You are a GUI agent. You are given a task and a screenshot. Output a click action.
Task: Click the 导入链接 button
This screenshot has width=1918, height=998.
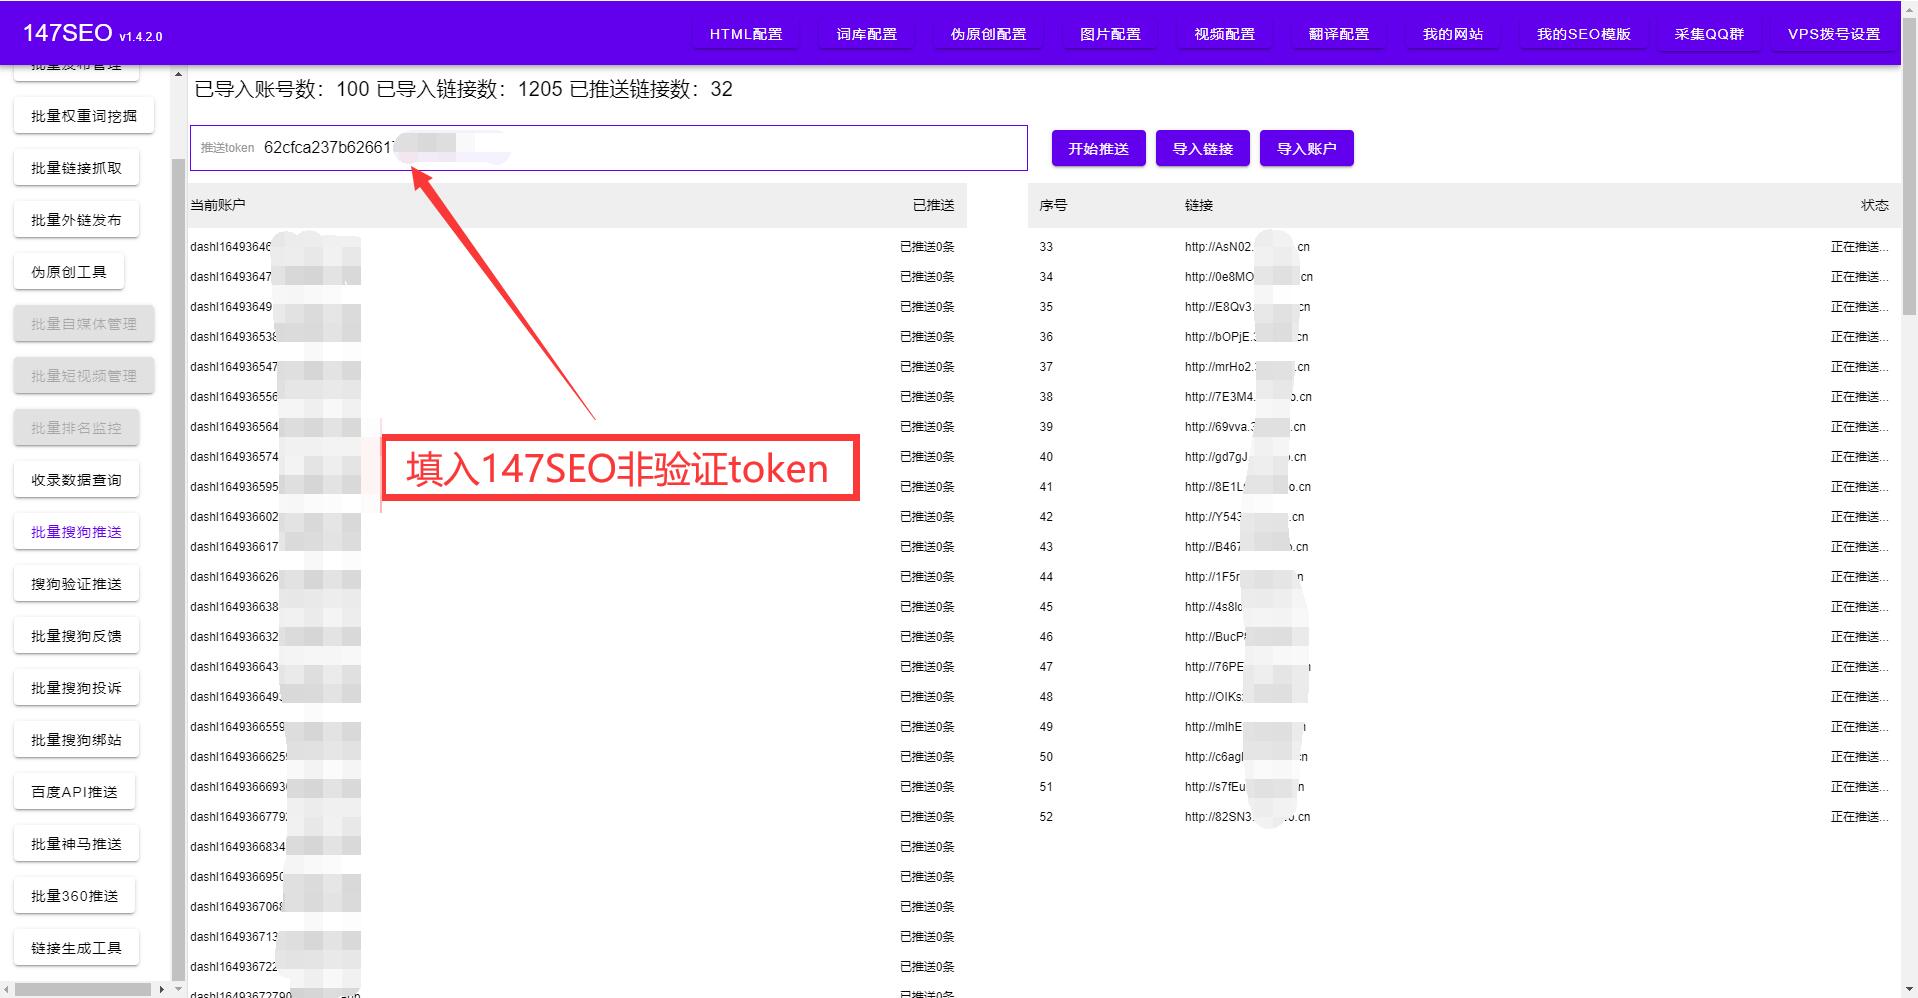click(1202, 148)
